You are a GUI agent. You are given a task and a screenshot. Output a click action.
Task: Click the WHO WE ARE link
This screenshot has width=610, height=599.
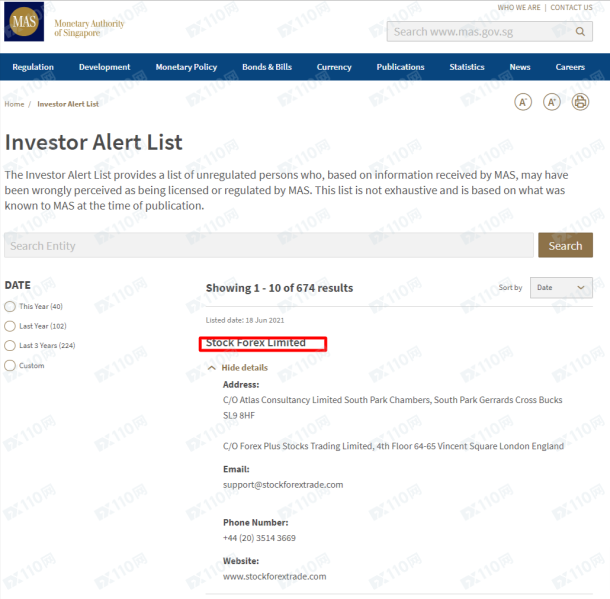click(519, 7)
